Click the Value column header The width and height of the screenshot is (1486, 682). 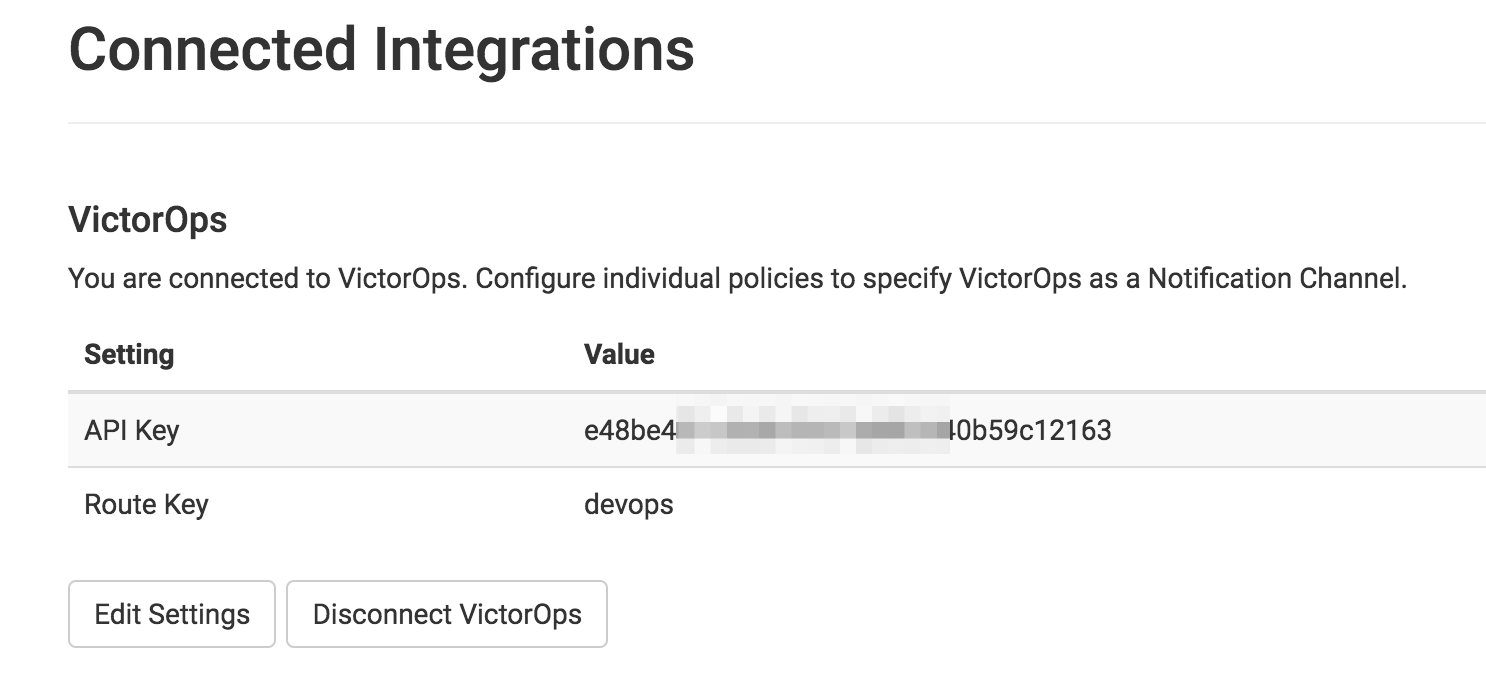[x=620, y=354]
